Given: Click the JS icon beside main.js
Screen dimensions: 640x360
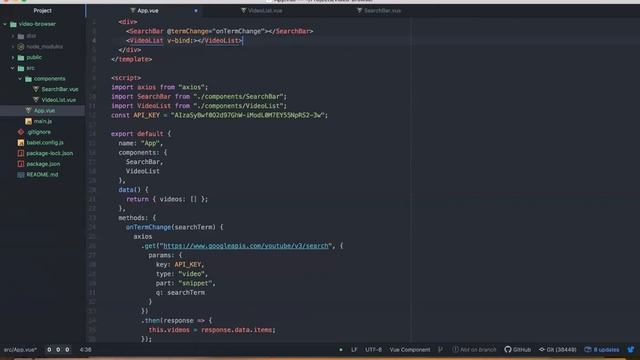Looking at the screenshot, I should point(28,121).
